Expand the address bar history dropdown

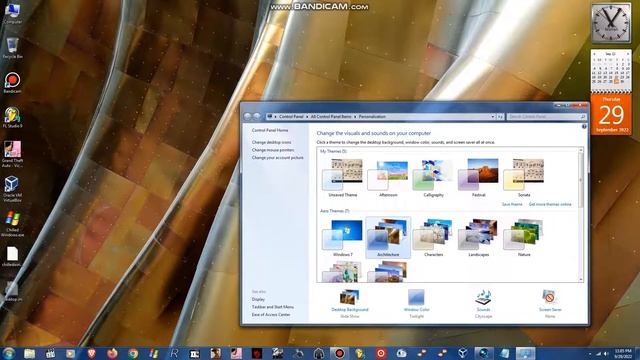493,117
